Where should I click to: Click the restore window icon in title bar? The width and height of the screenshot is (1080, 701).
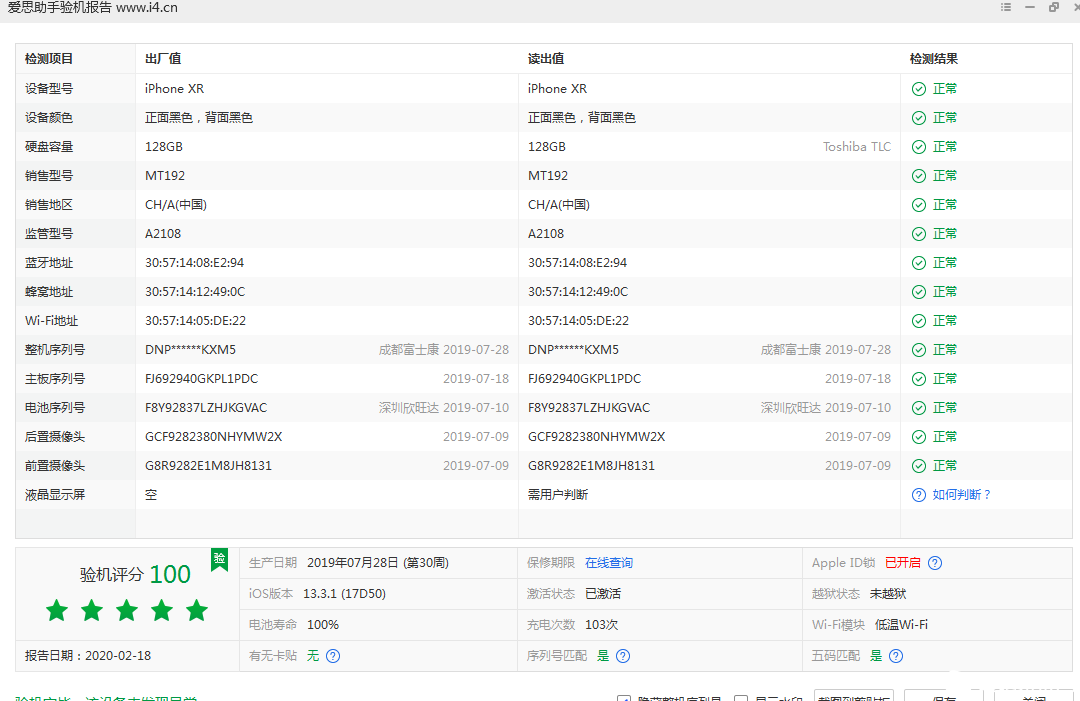tap(1054, 7)
